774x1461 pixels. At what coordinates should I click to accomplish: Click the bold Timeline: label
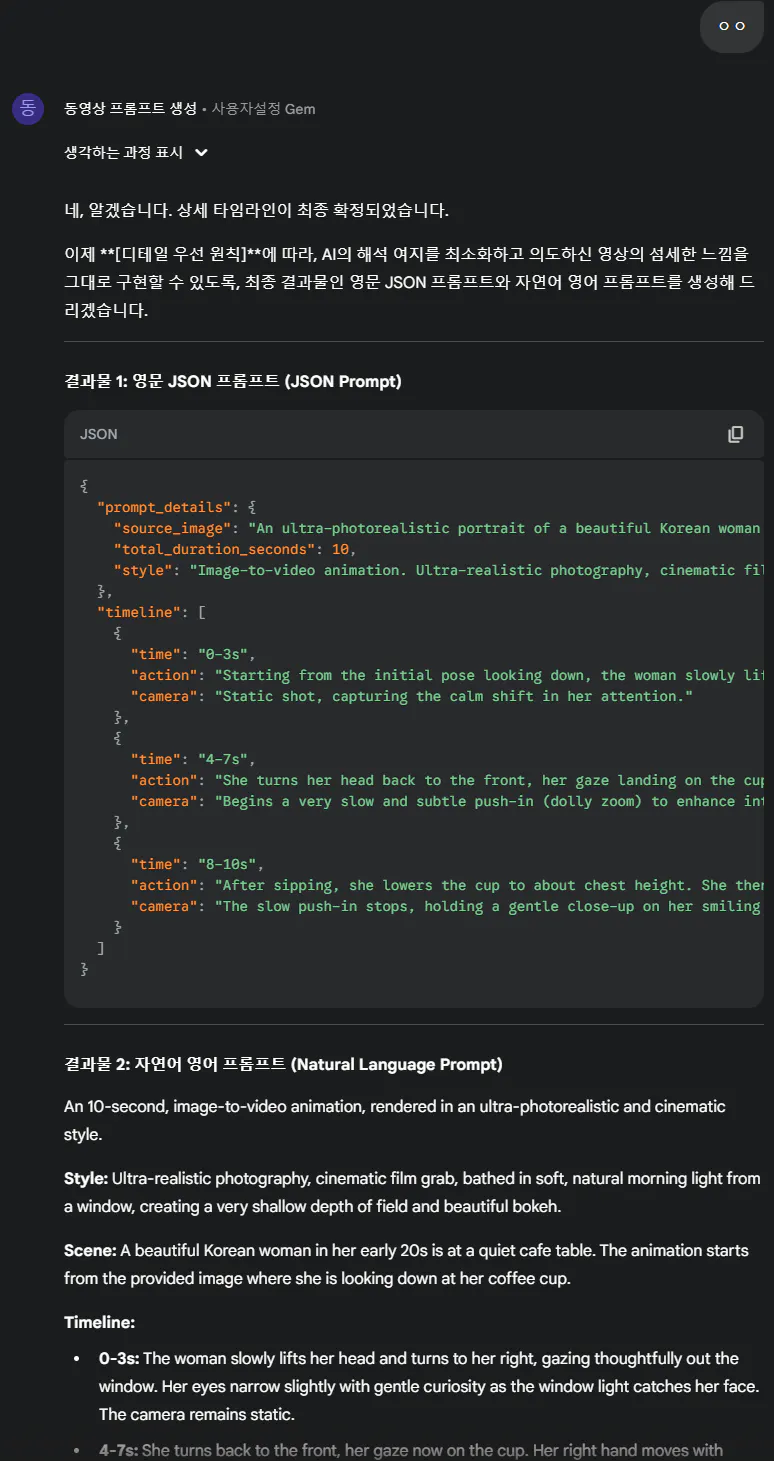pos(99,1322)
